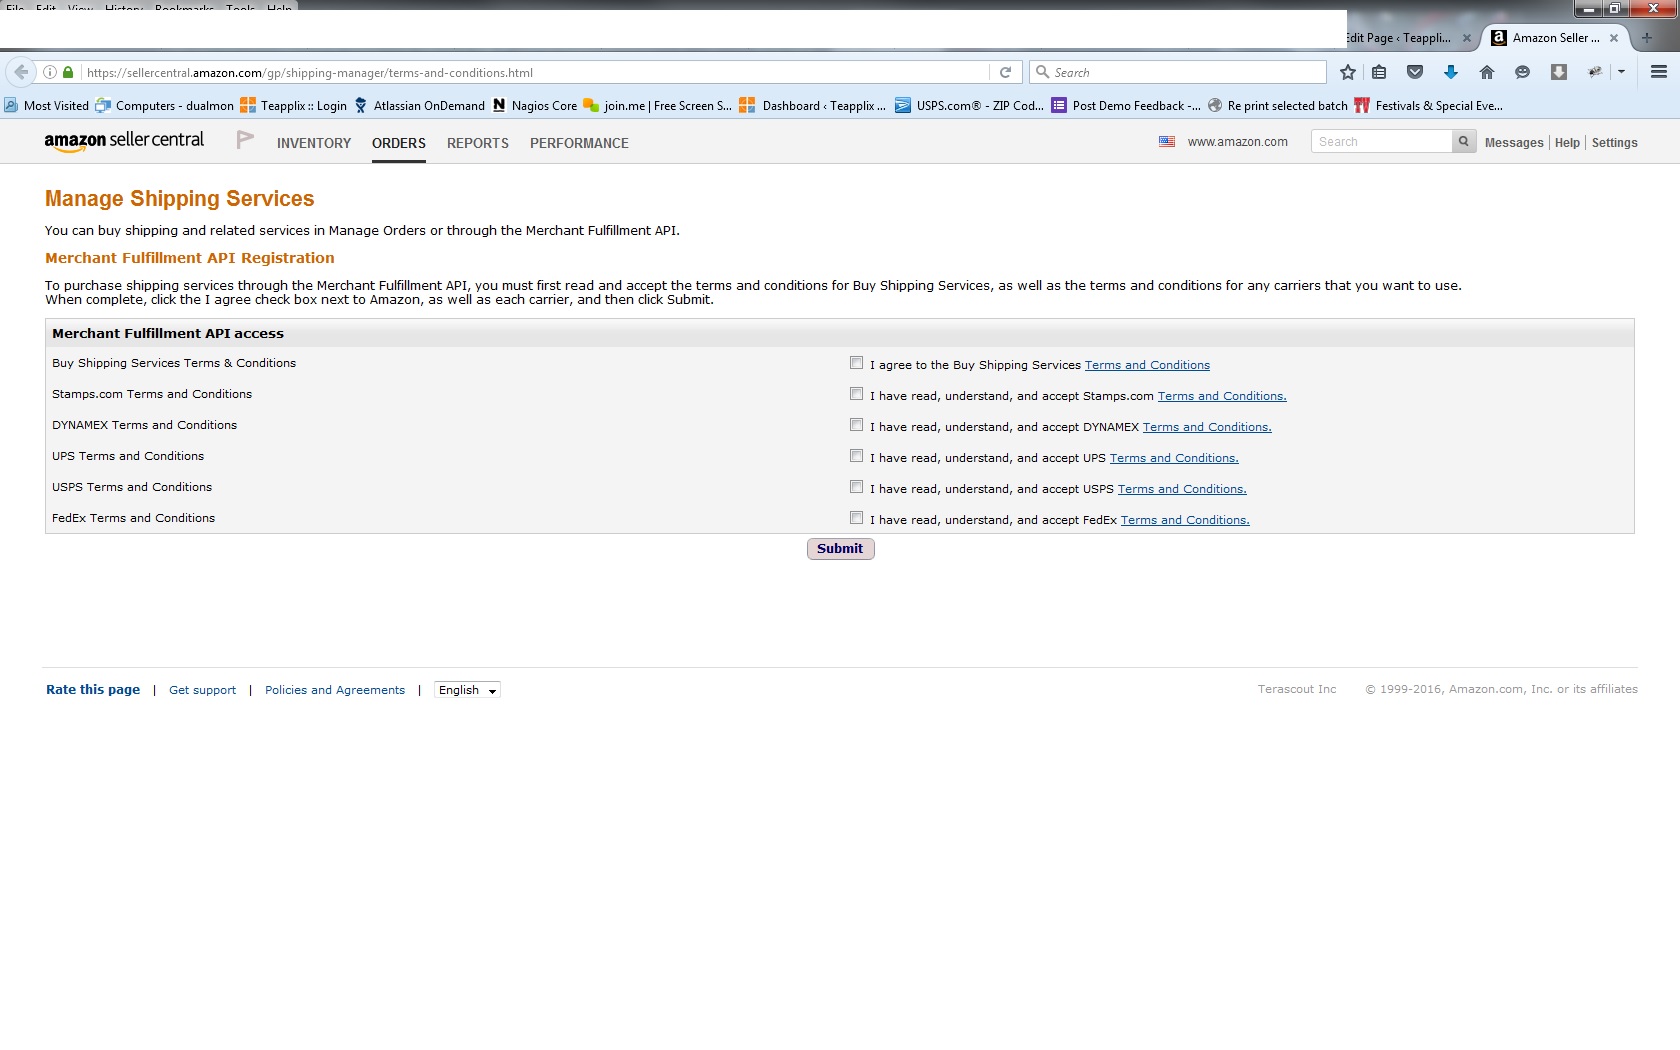The width and height of the screenshot is (1680, 1050).
Task: Open the PERFORMANCE menu
Action: pos(579,143)
